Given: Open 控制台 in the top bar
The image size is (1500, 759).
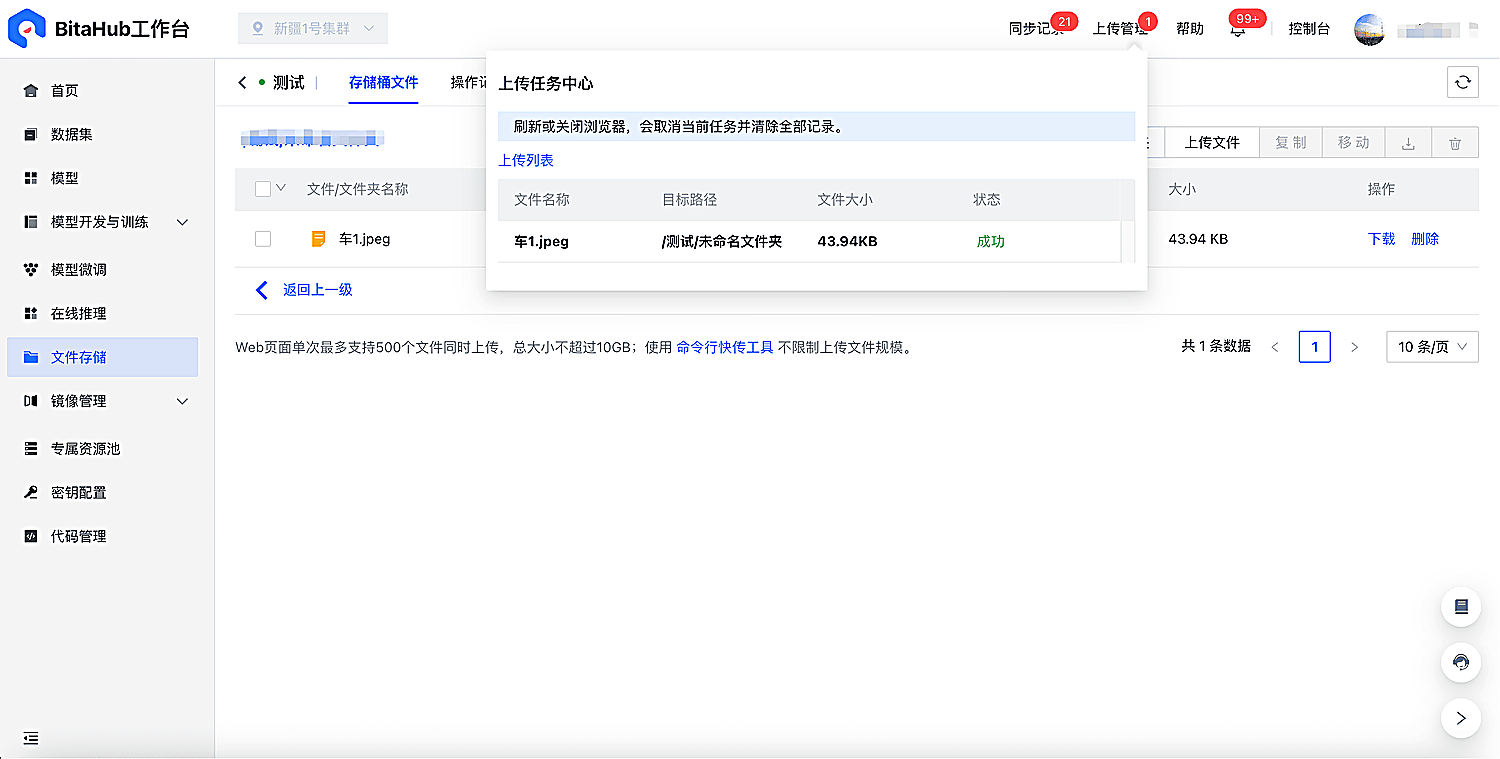Looking at the screenshot, I should [x=1309, y=29].
